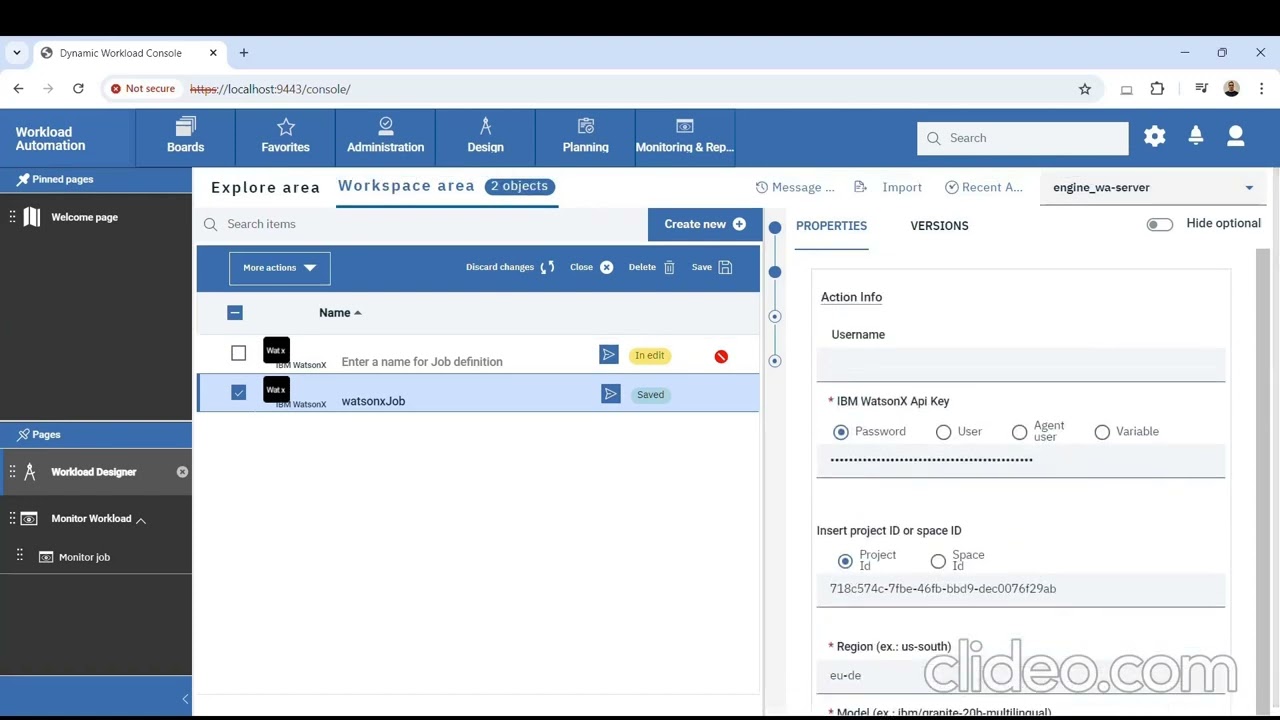Image resolution: width=1280 pixels, height=720 pixels.
Task: Open the Design menu
Action: 485,137
